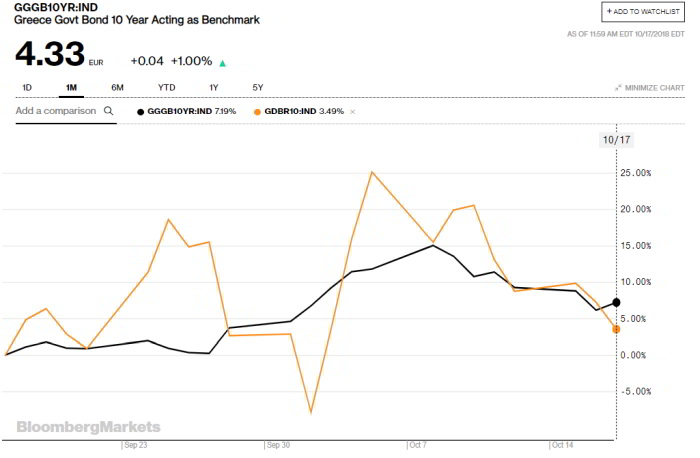Click the 10/17 date marker on the chart
The image size is (700, 458).
pos(617,139)
